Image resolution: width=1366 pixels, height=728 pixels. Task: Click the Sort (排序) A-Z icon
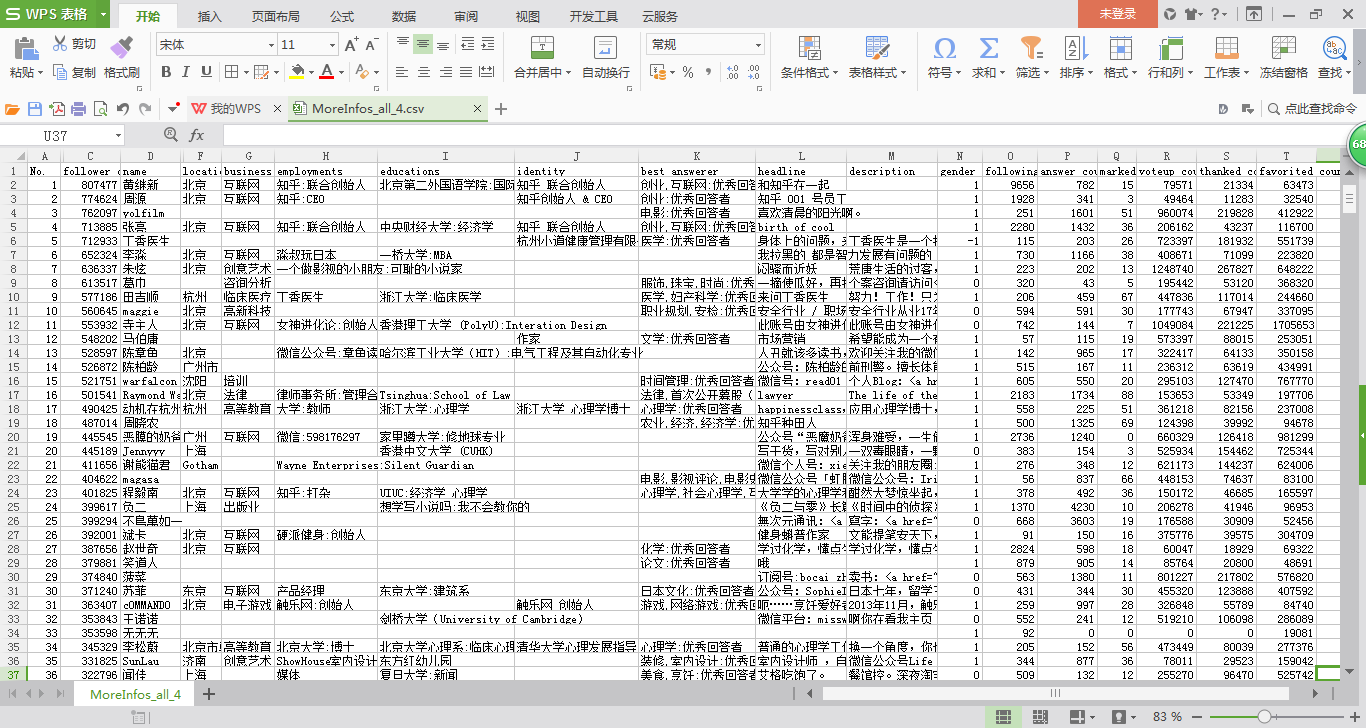1074,47
